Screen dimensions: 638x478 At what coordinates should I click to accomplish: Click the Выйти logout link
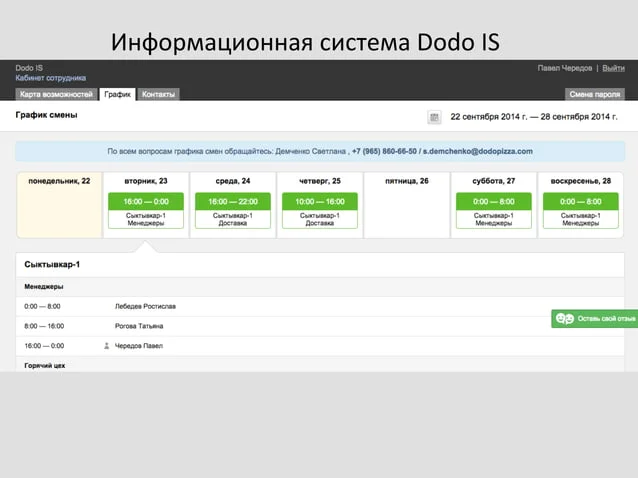click(613, 68)
